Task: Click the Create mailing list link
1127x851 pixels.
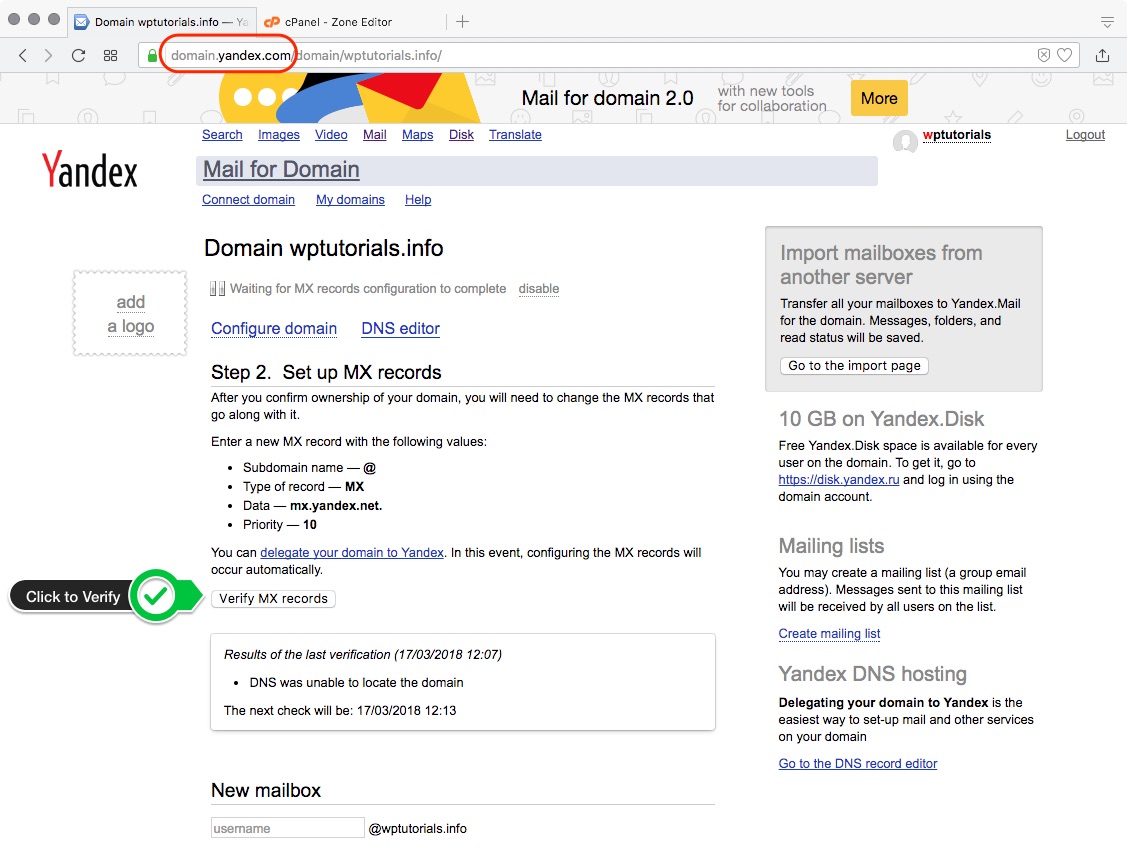Action: [x=829, y=634]
